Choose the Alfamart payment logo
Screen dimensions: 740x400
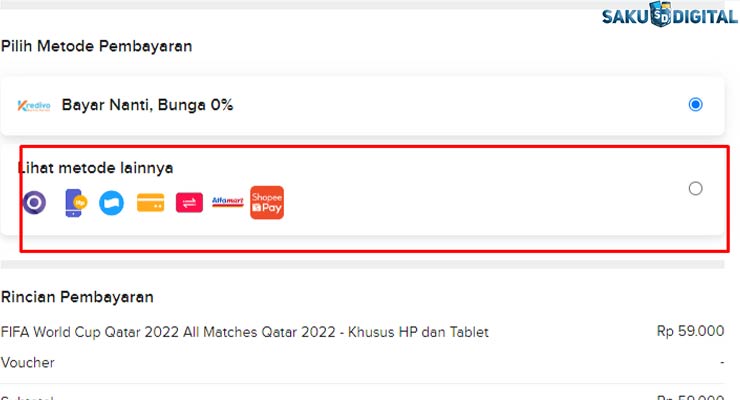(228, 203)
